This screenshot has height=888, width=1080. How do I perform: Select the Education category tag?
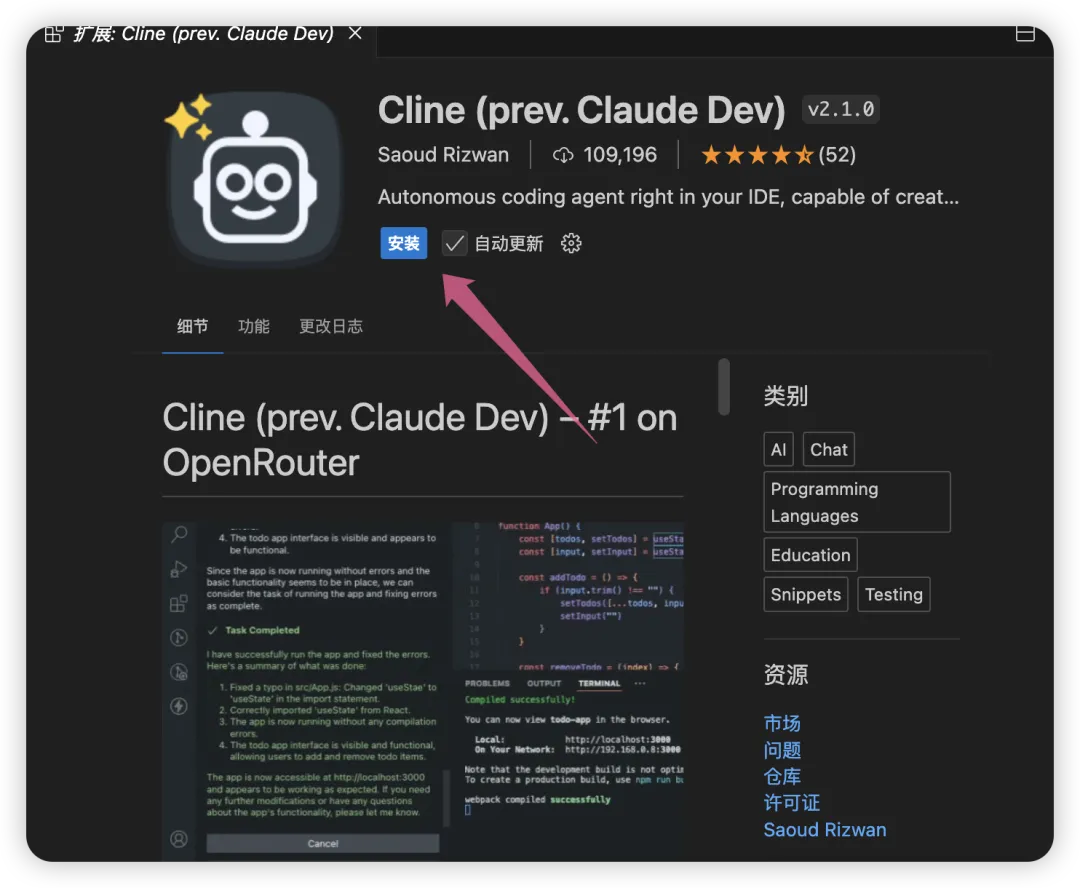pyautogui.click(x=810, y=555)
